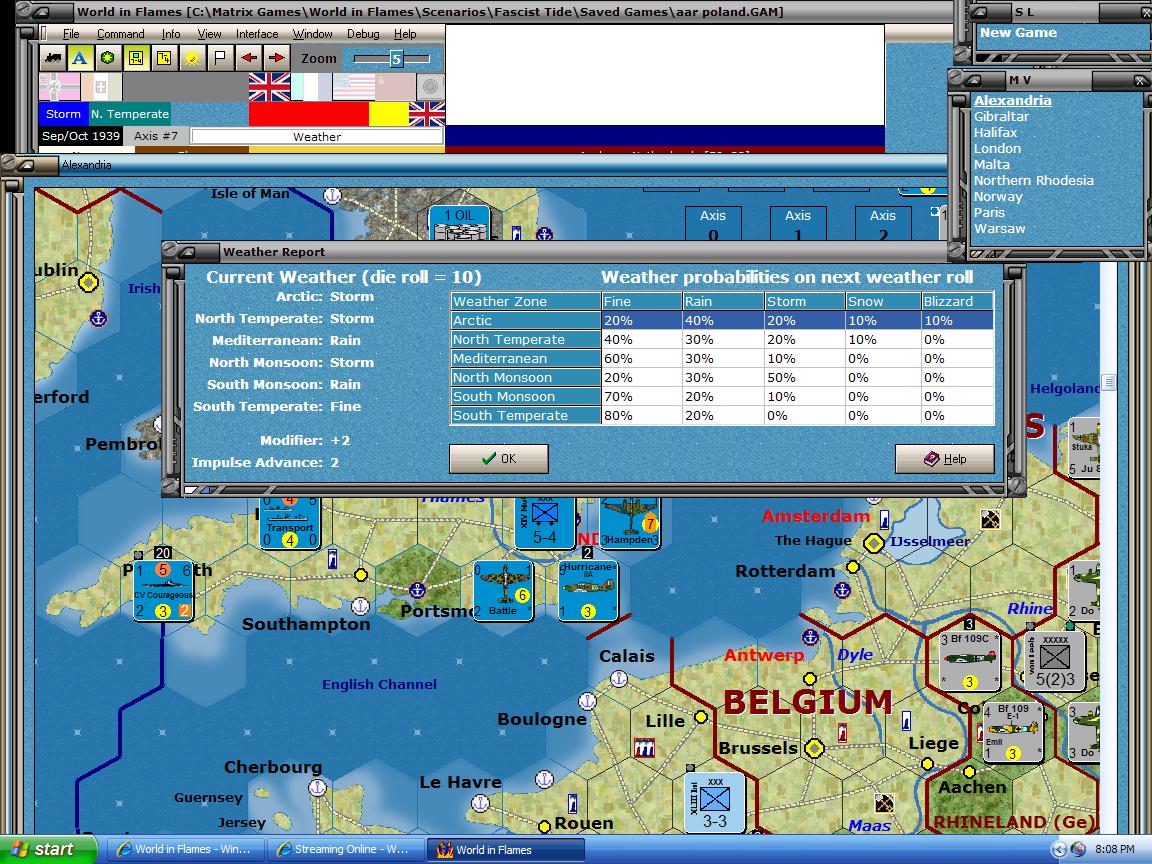Select Malta in the M V list
The height and width of the screenshot is (864, 1152).
[x=992, y=165]
